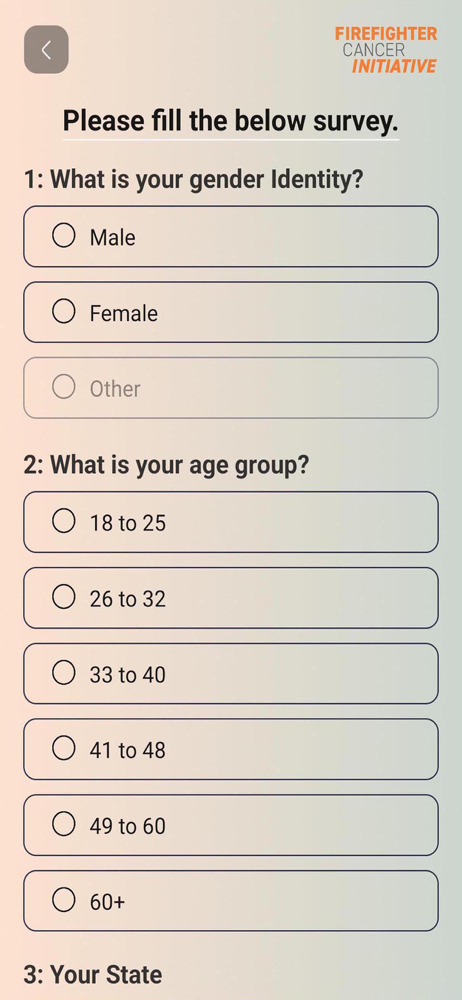Choose the 33 to 40 age radio button
Image resolution: width=462 pixels, height=1000 pixels.
click(64, 673)
